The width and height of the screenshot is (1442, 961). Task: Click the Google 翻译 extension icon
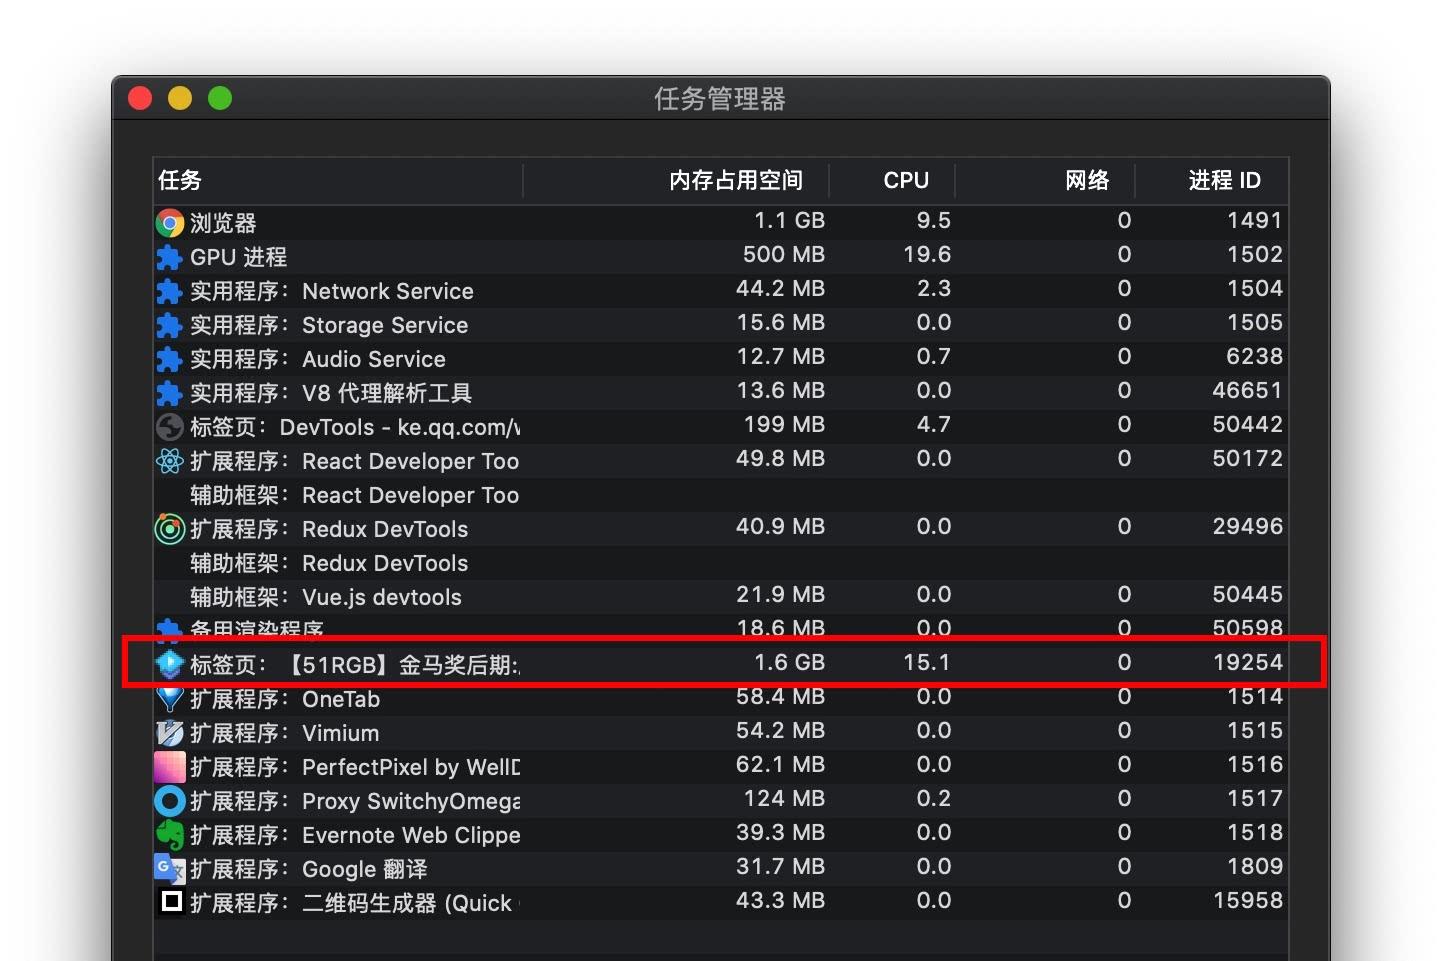pyautogui.click(x=169, y=869)
